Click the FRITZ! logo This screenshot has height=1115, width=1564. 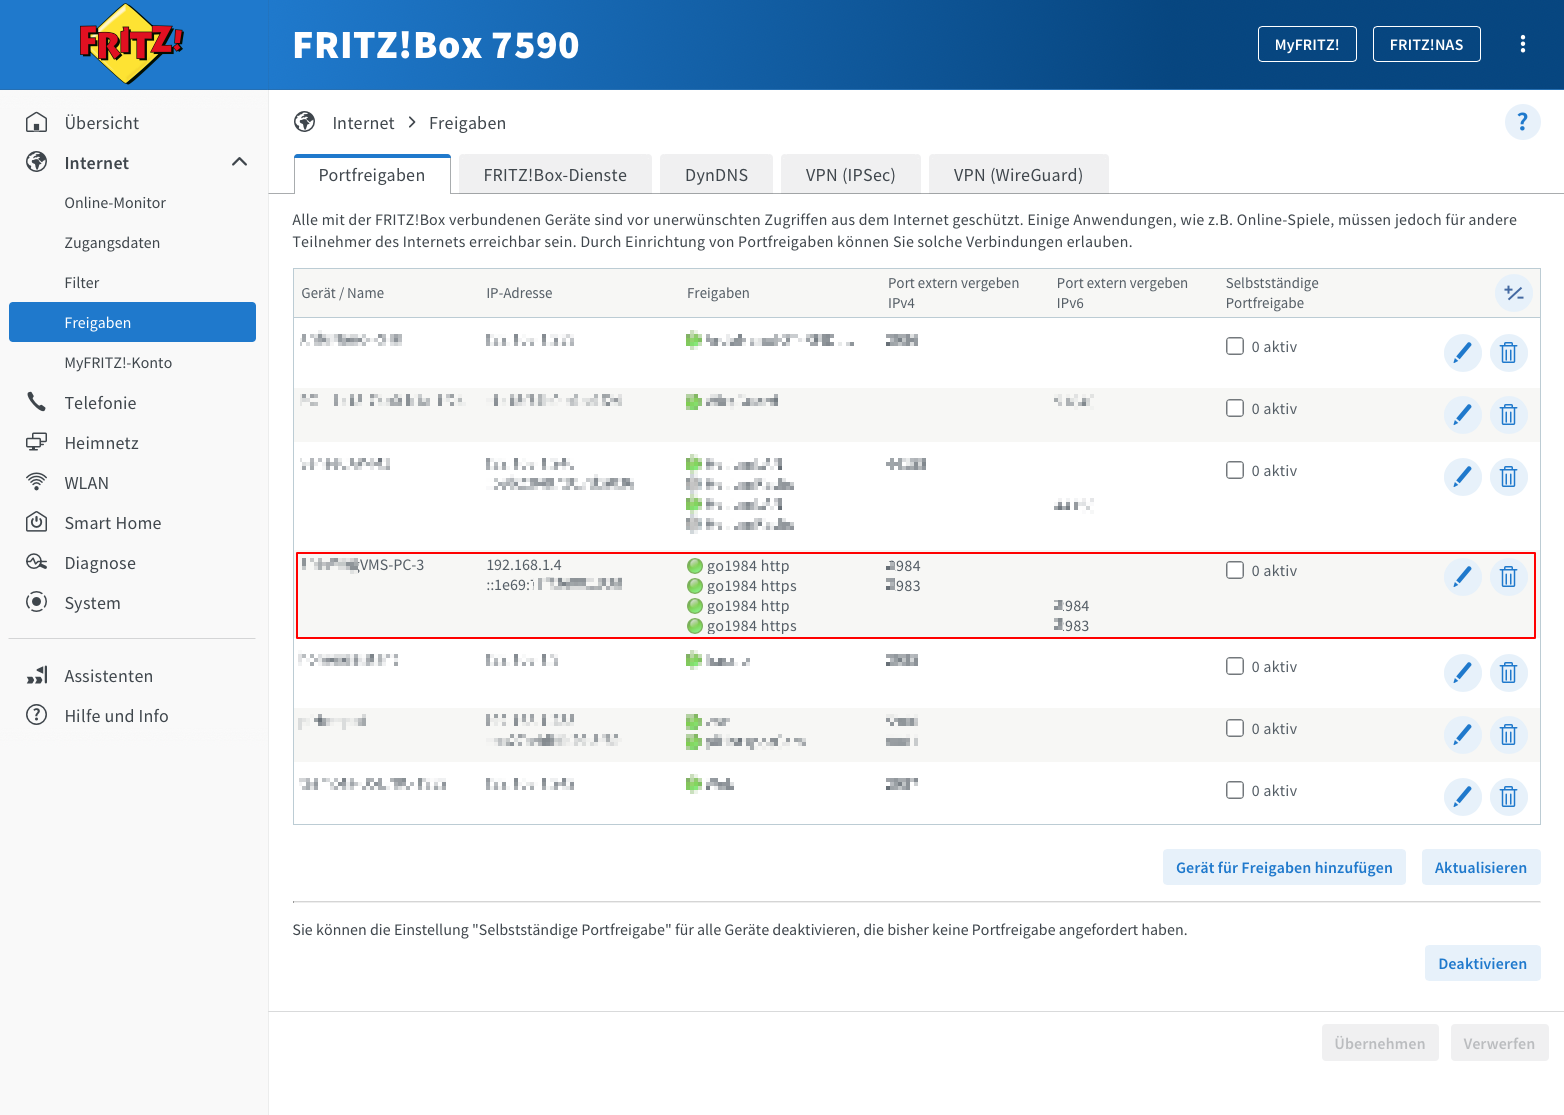point(131,44)
